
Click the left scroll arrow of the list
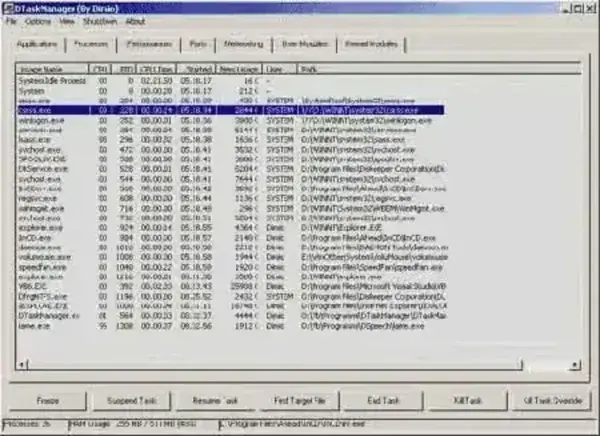(22, 365)
